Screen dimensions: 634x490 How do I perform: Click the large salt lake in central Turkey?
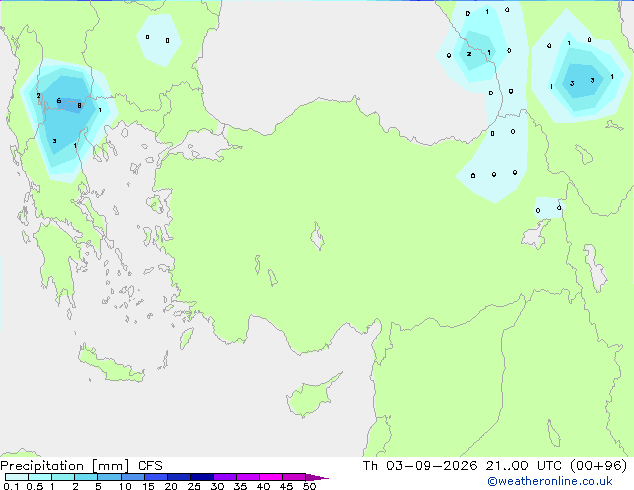click(317, 236)
